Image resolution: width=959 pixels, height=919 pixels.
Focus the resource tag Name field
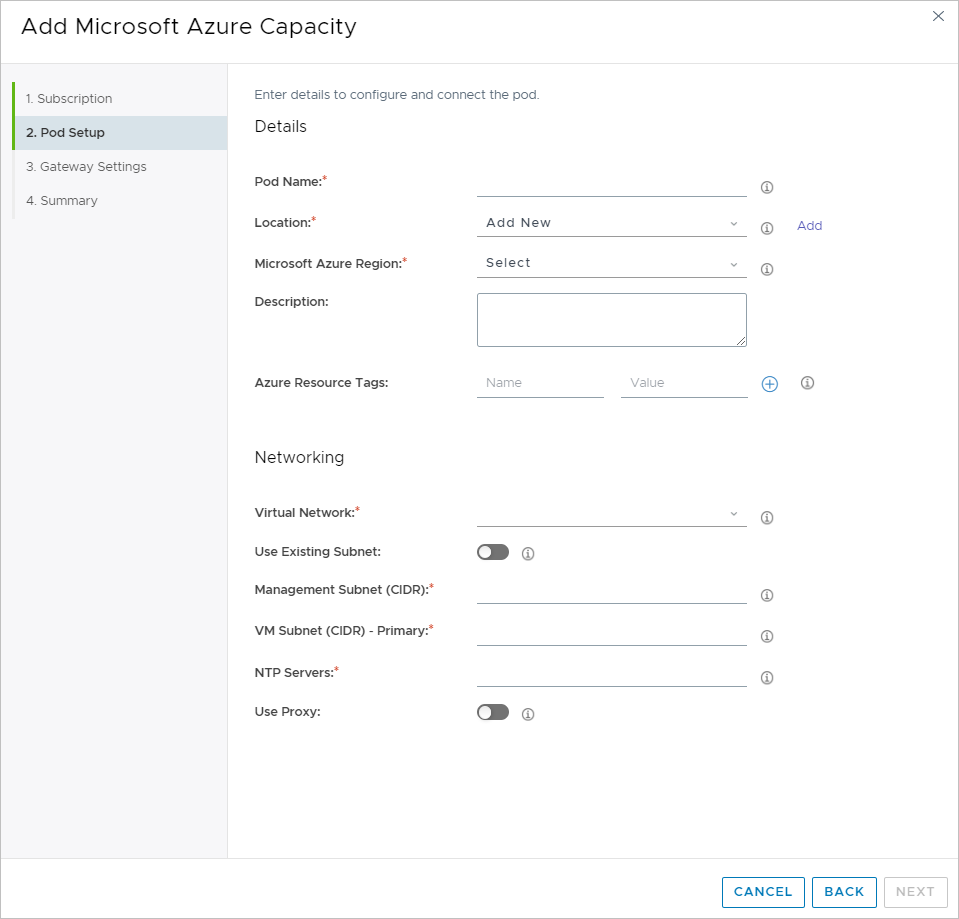click(x=540, y=383)
